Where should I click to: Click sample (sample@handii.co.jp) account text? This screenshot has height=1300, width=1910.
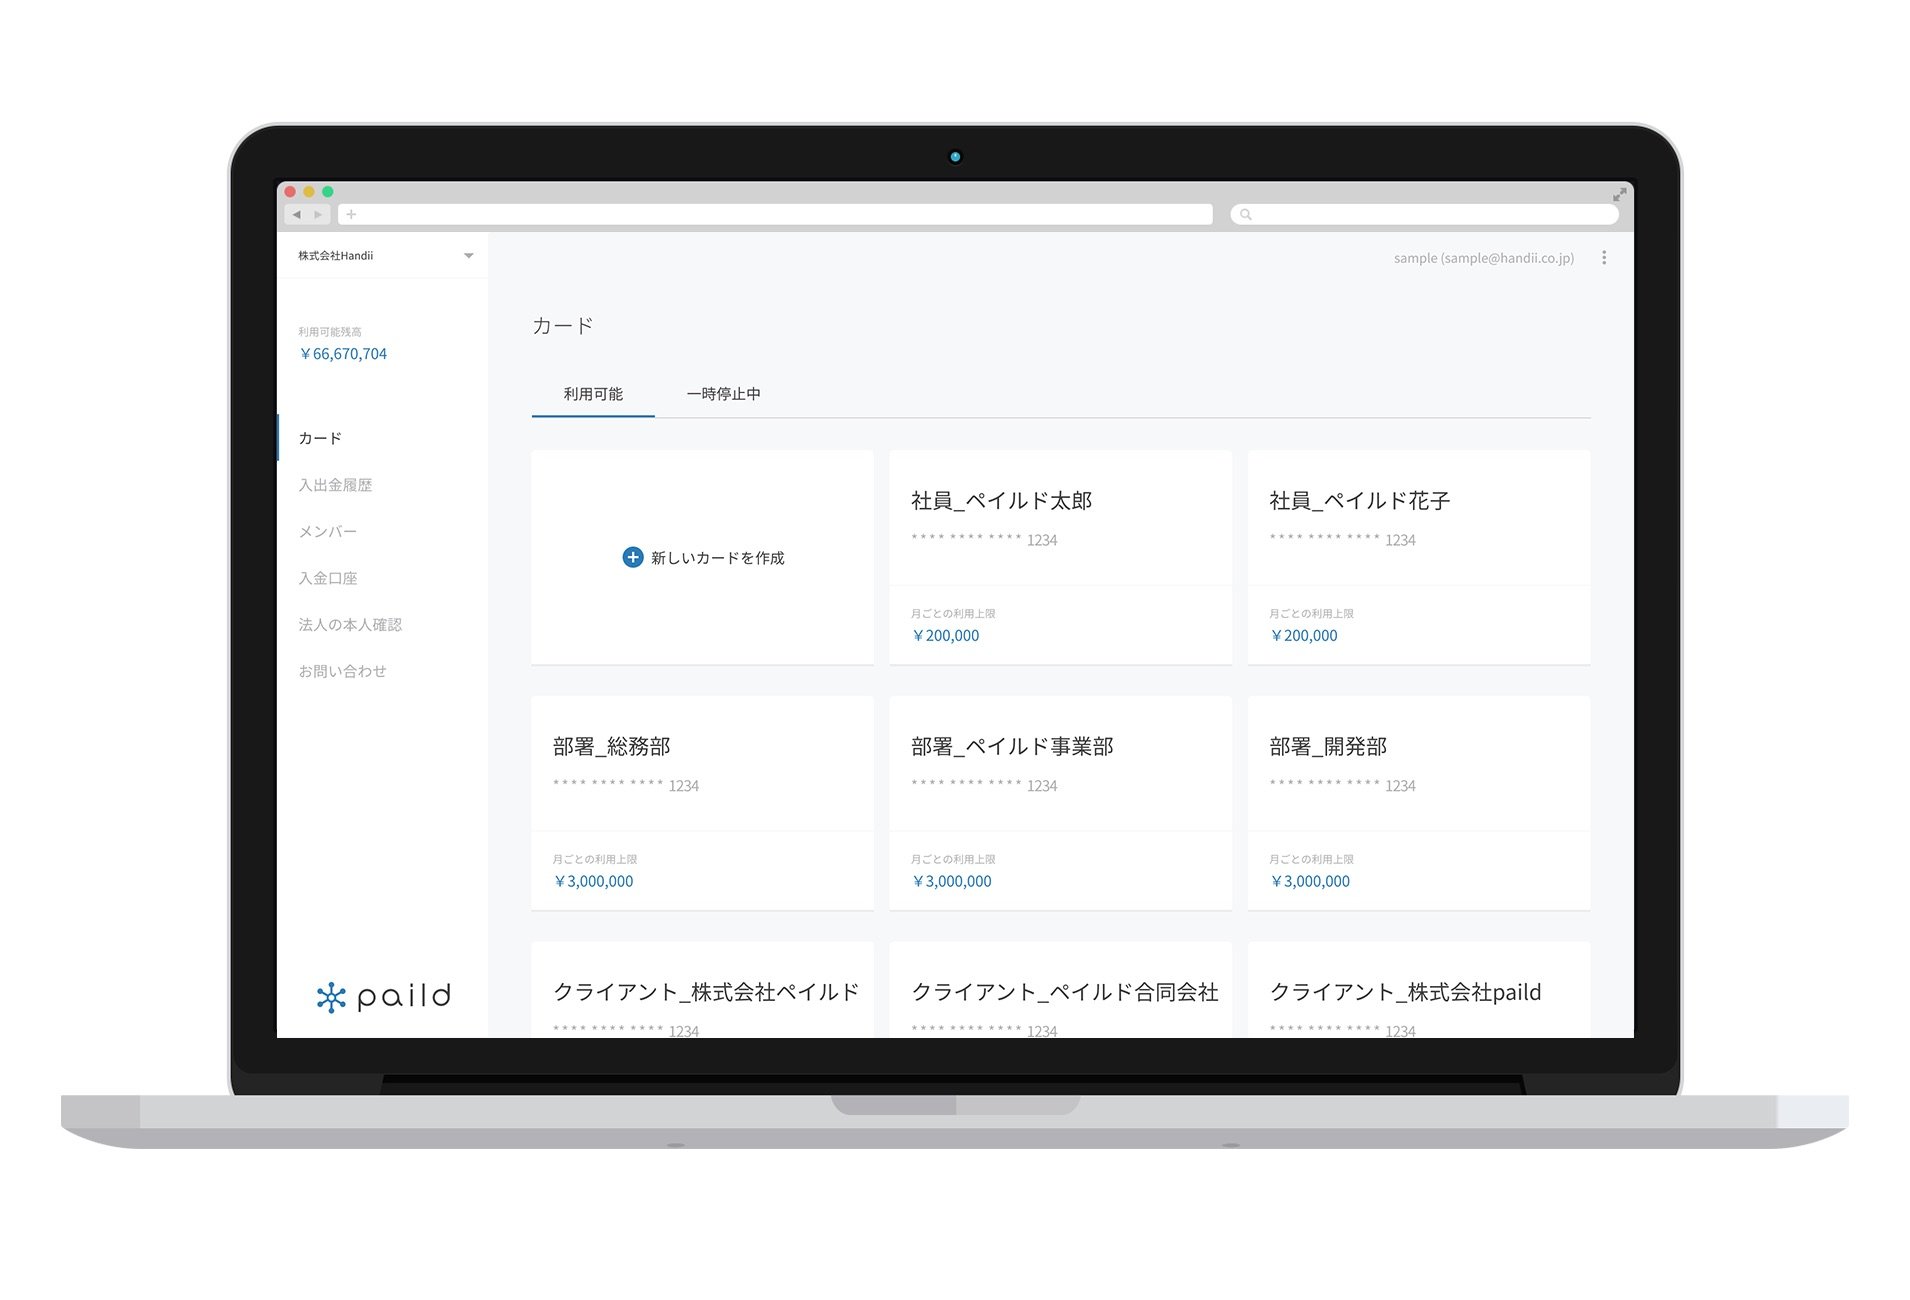1484,258
